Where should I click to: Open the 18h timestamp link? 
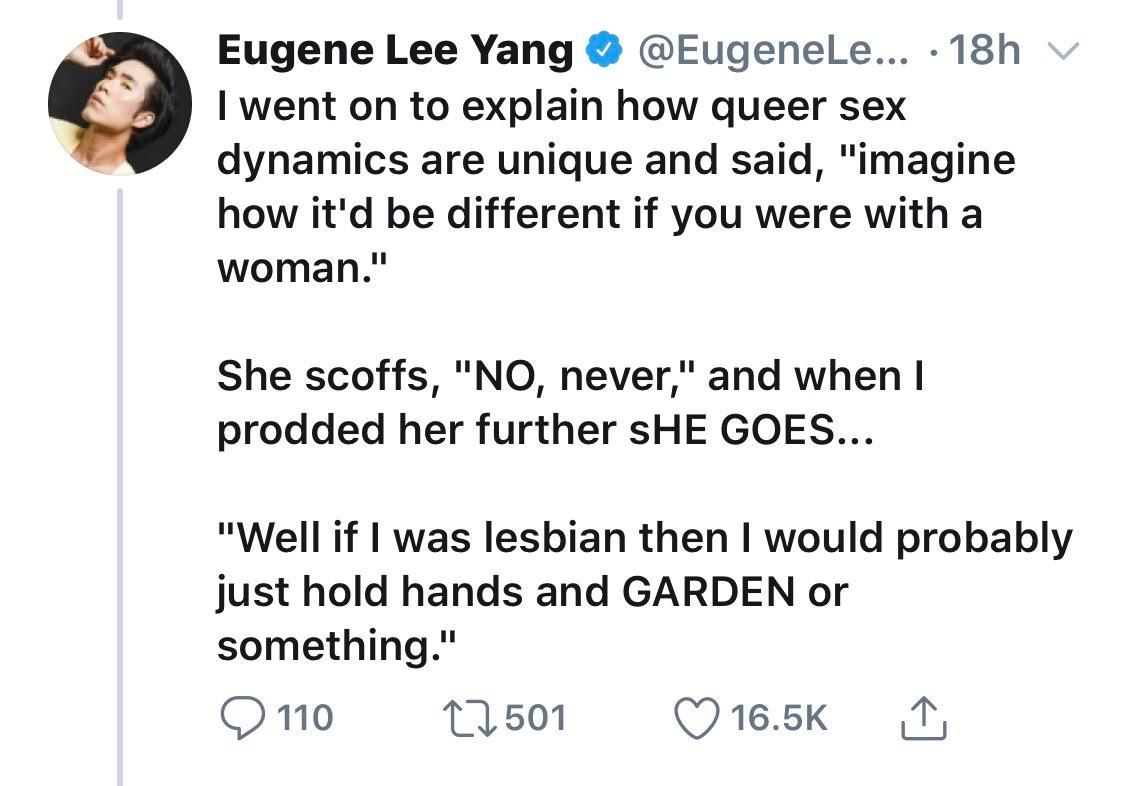coord(984,52)
